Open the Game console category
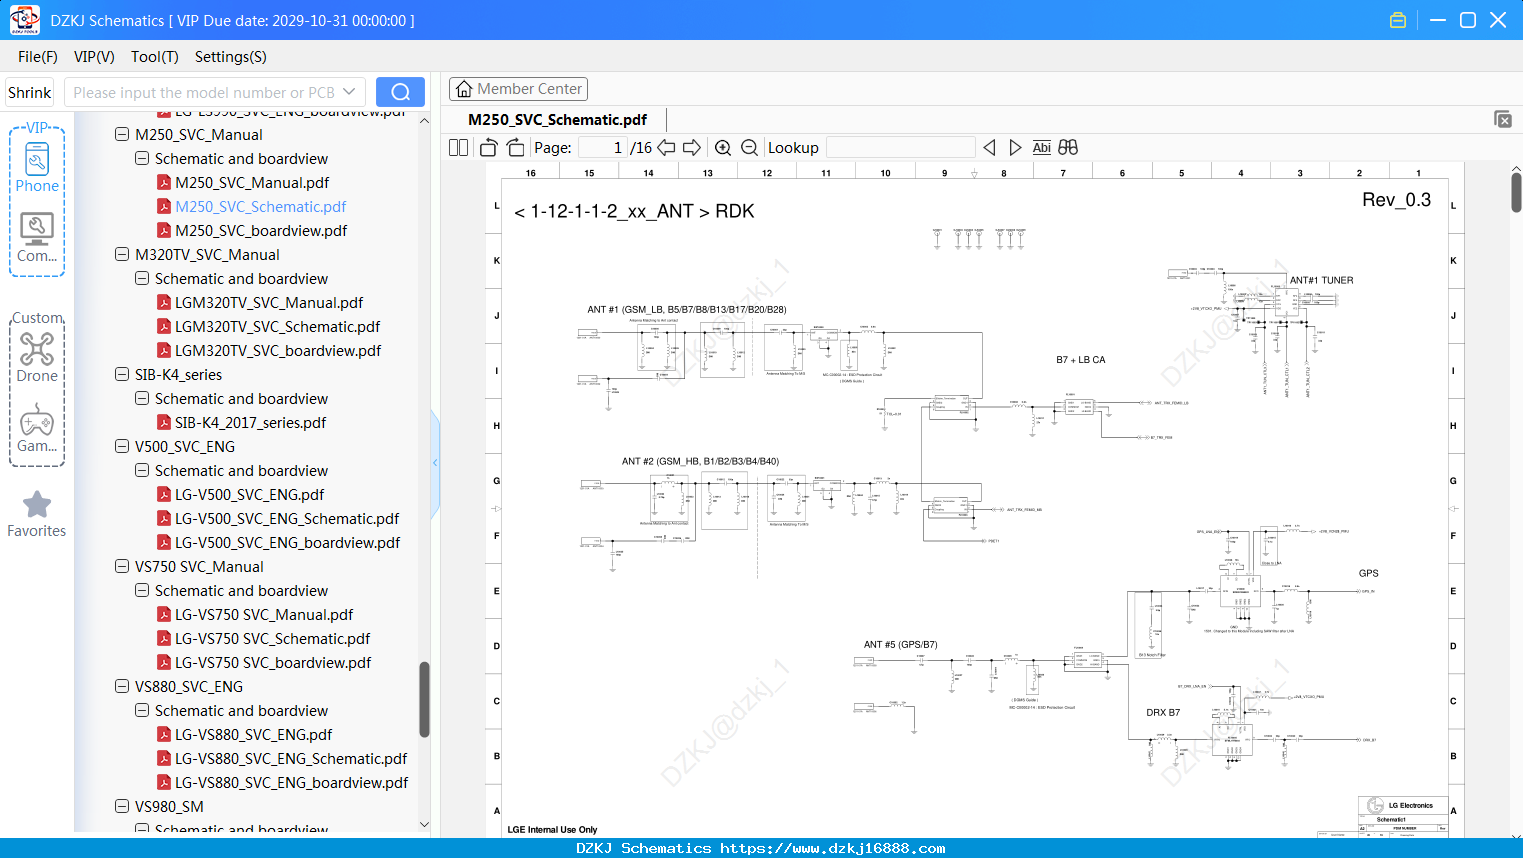This screenshot has height=858, width=1523. pos(37,428)
